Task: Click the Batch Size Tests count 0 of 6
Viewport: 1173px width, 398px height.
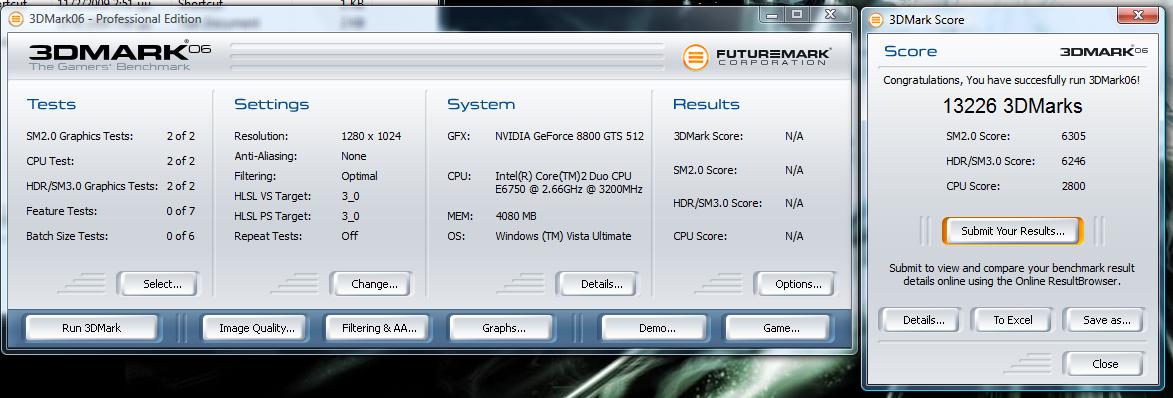Action: [180, 236]
